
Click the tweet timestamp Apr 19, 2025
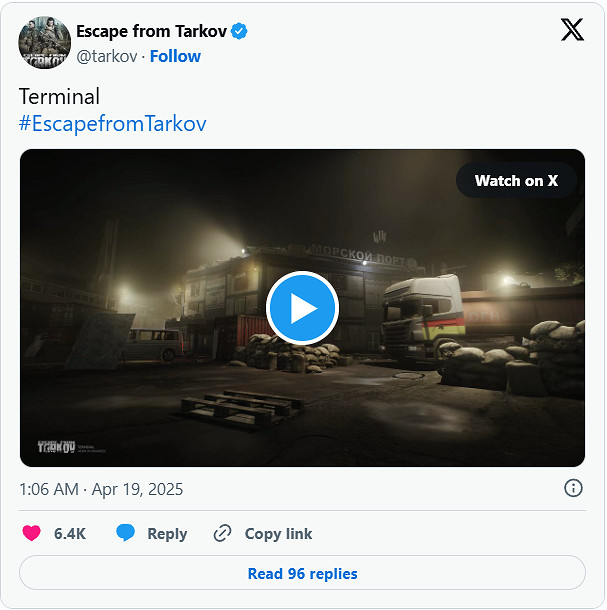pyautogui.click(x=101, y=490)
